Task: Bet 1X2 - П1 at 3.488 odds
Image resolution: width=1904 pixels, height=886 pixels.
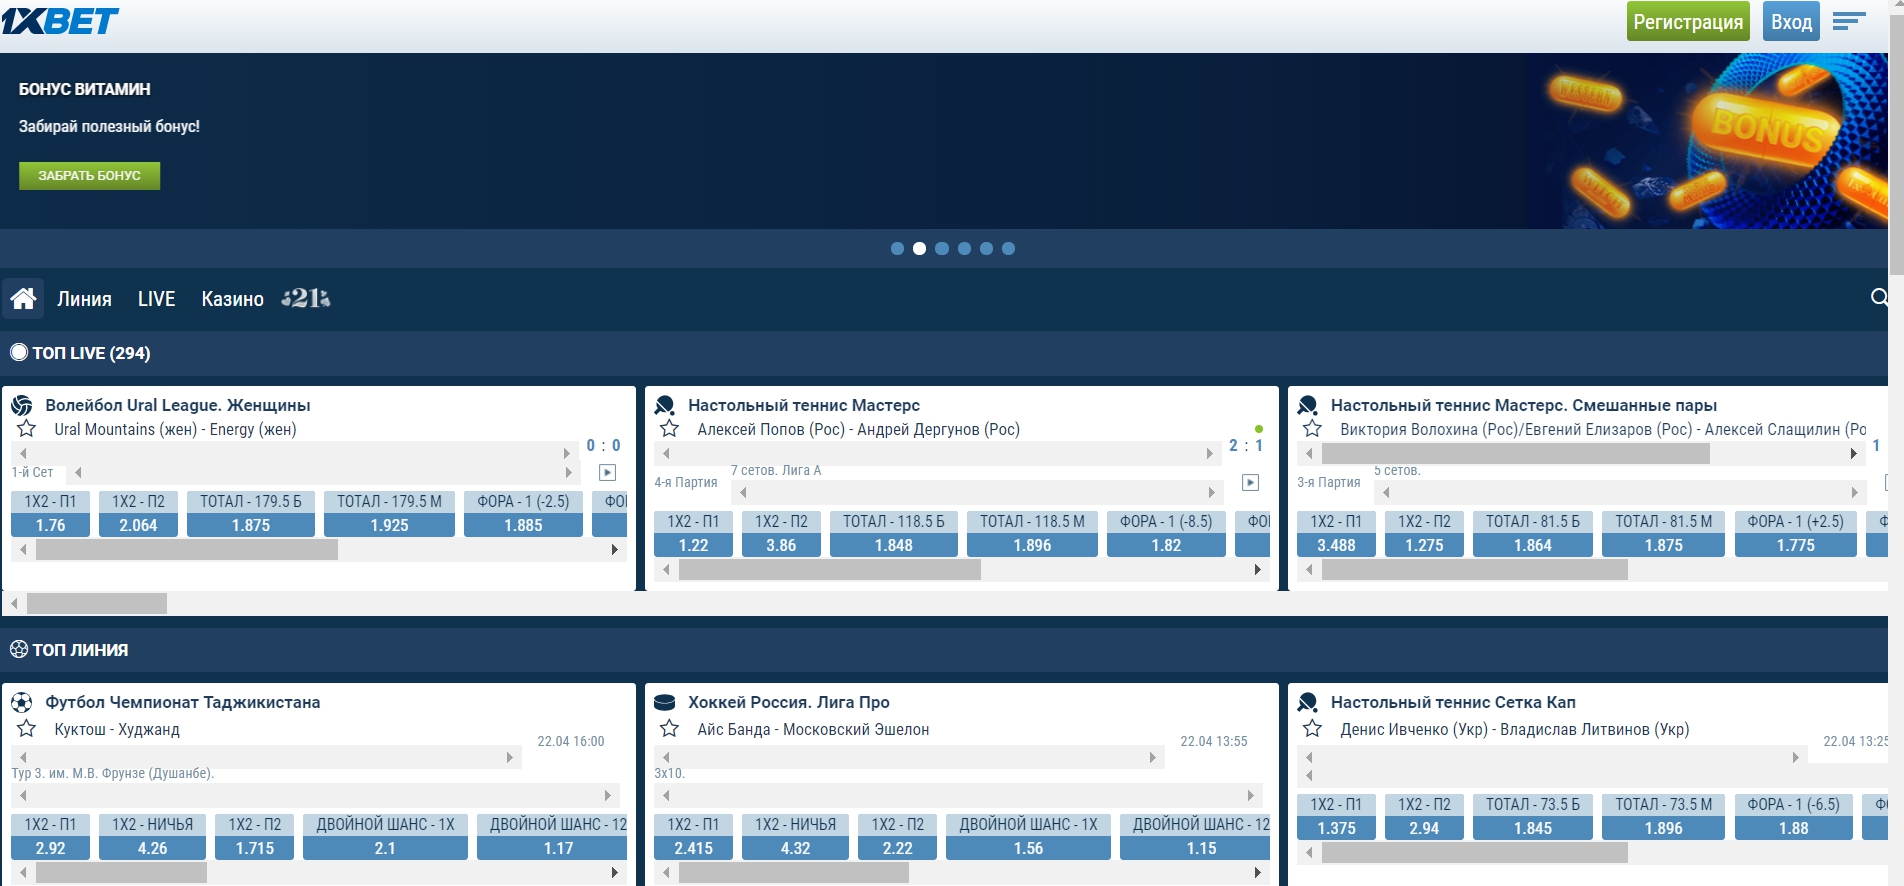Action: 1336,534
